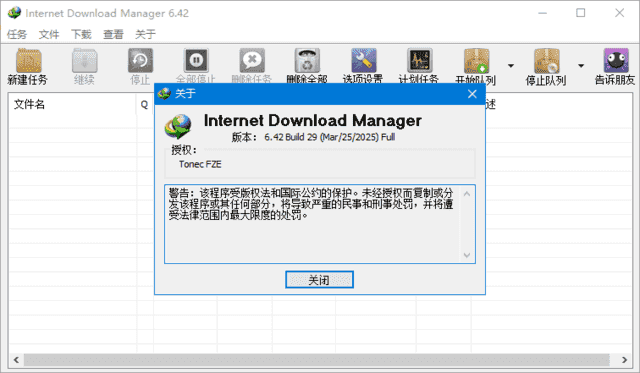Click the small icon in the 关于 dialog title bar
This screenshot has width=640, height=373.
(x=164, y=93)
